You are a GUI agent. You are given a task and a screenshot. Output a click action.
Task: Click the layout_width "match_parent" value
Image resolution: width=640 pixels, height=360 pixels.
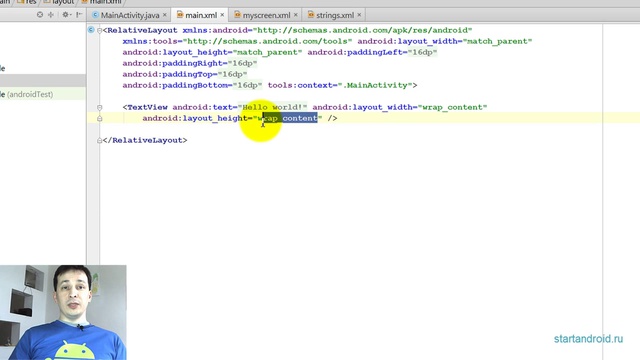[x=498, y=41]
